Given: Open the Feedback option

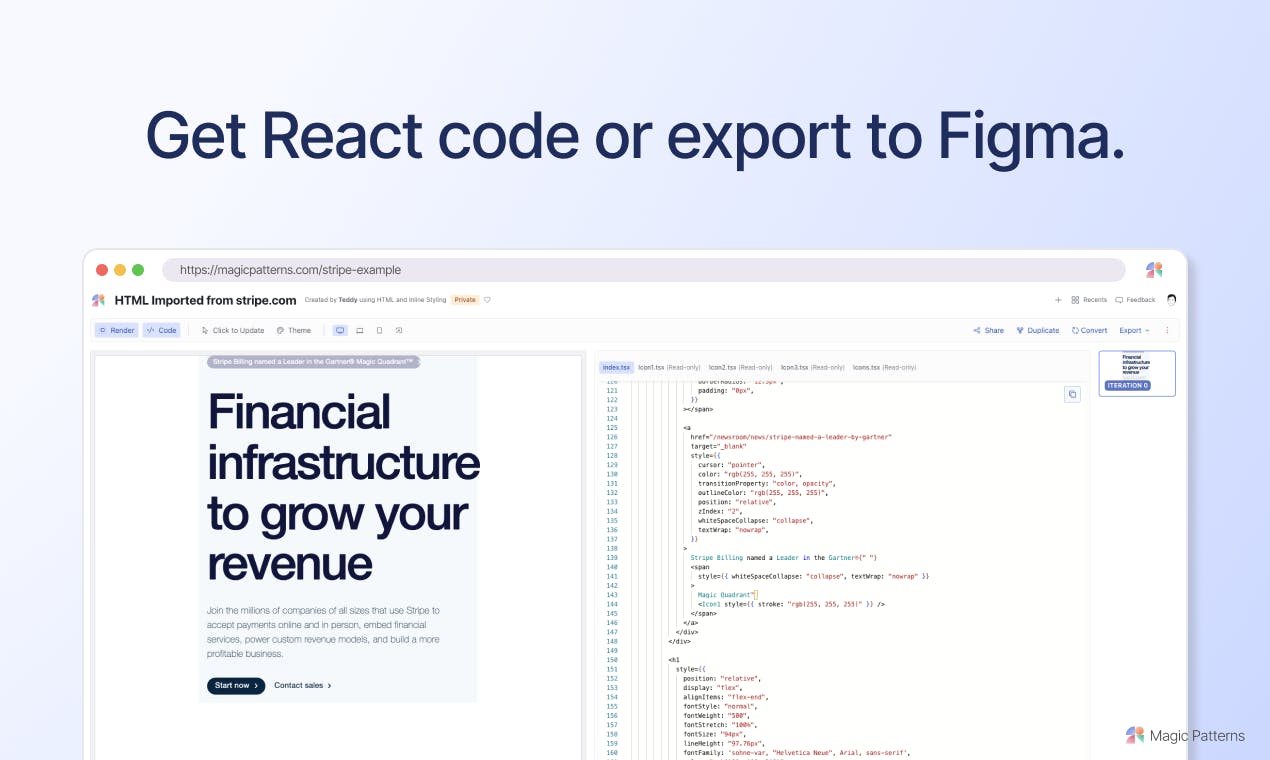Looking at the screenshot, I should 1135,300.
